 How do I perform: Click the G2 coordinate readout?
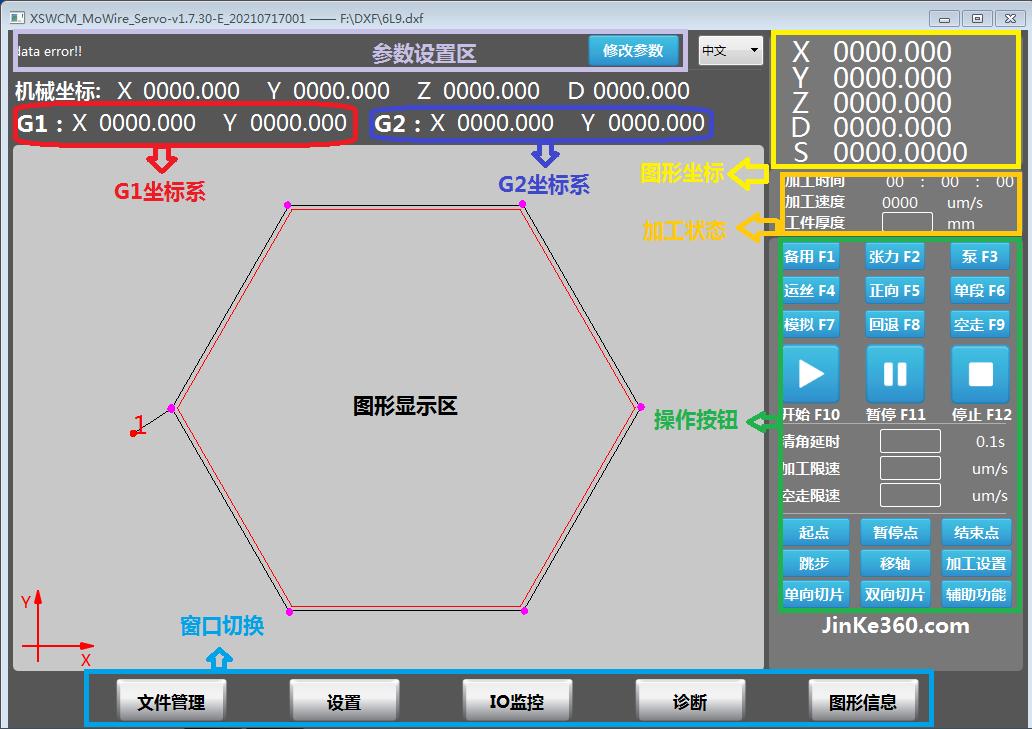pyautogui.click(x=540, y=123)
